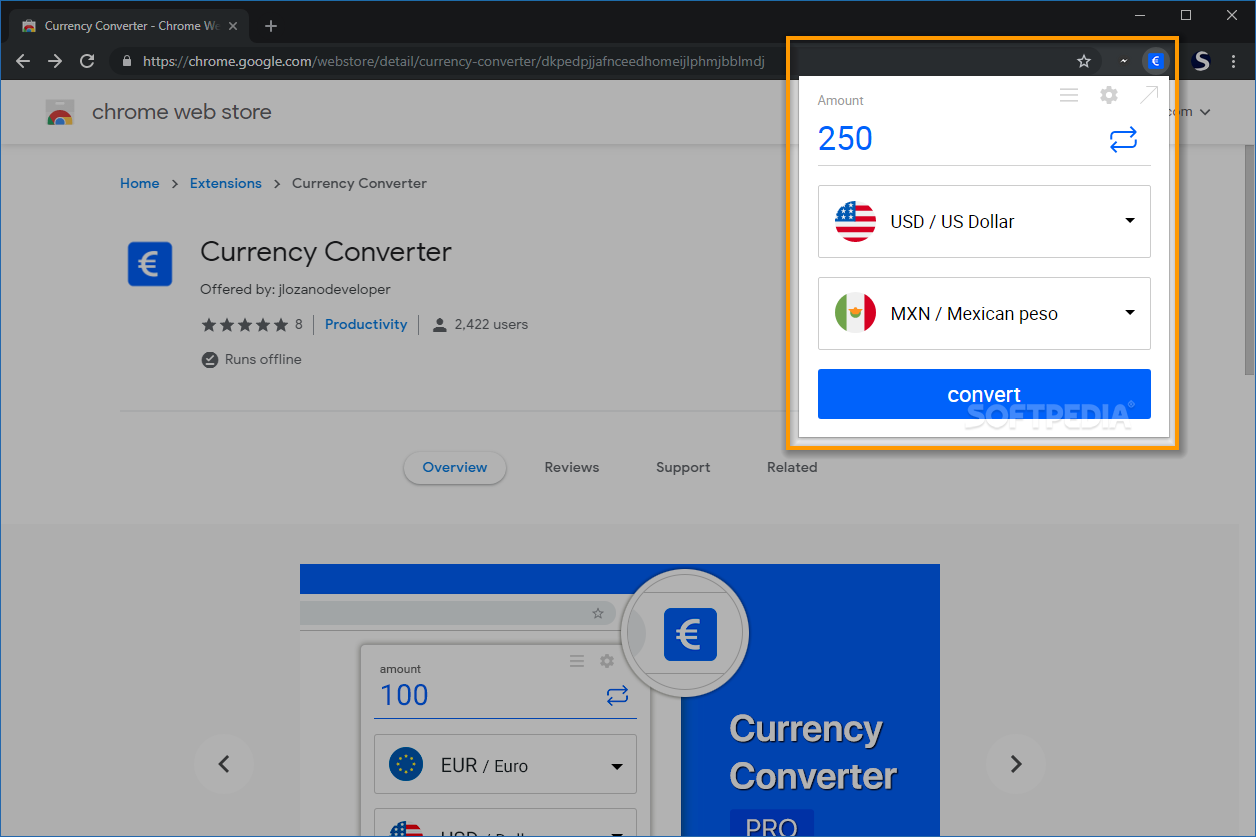Screen dimensions: 1256x837
Task: Close the Currency Converter browser tab
Action: point(233,26)
